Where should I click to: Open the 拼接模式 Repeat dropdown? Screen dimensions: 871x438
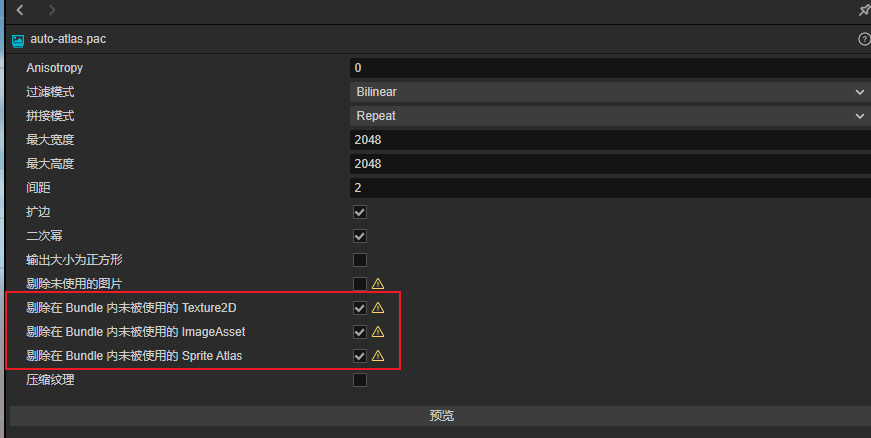pos(610,116)
